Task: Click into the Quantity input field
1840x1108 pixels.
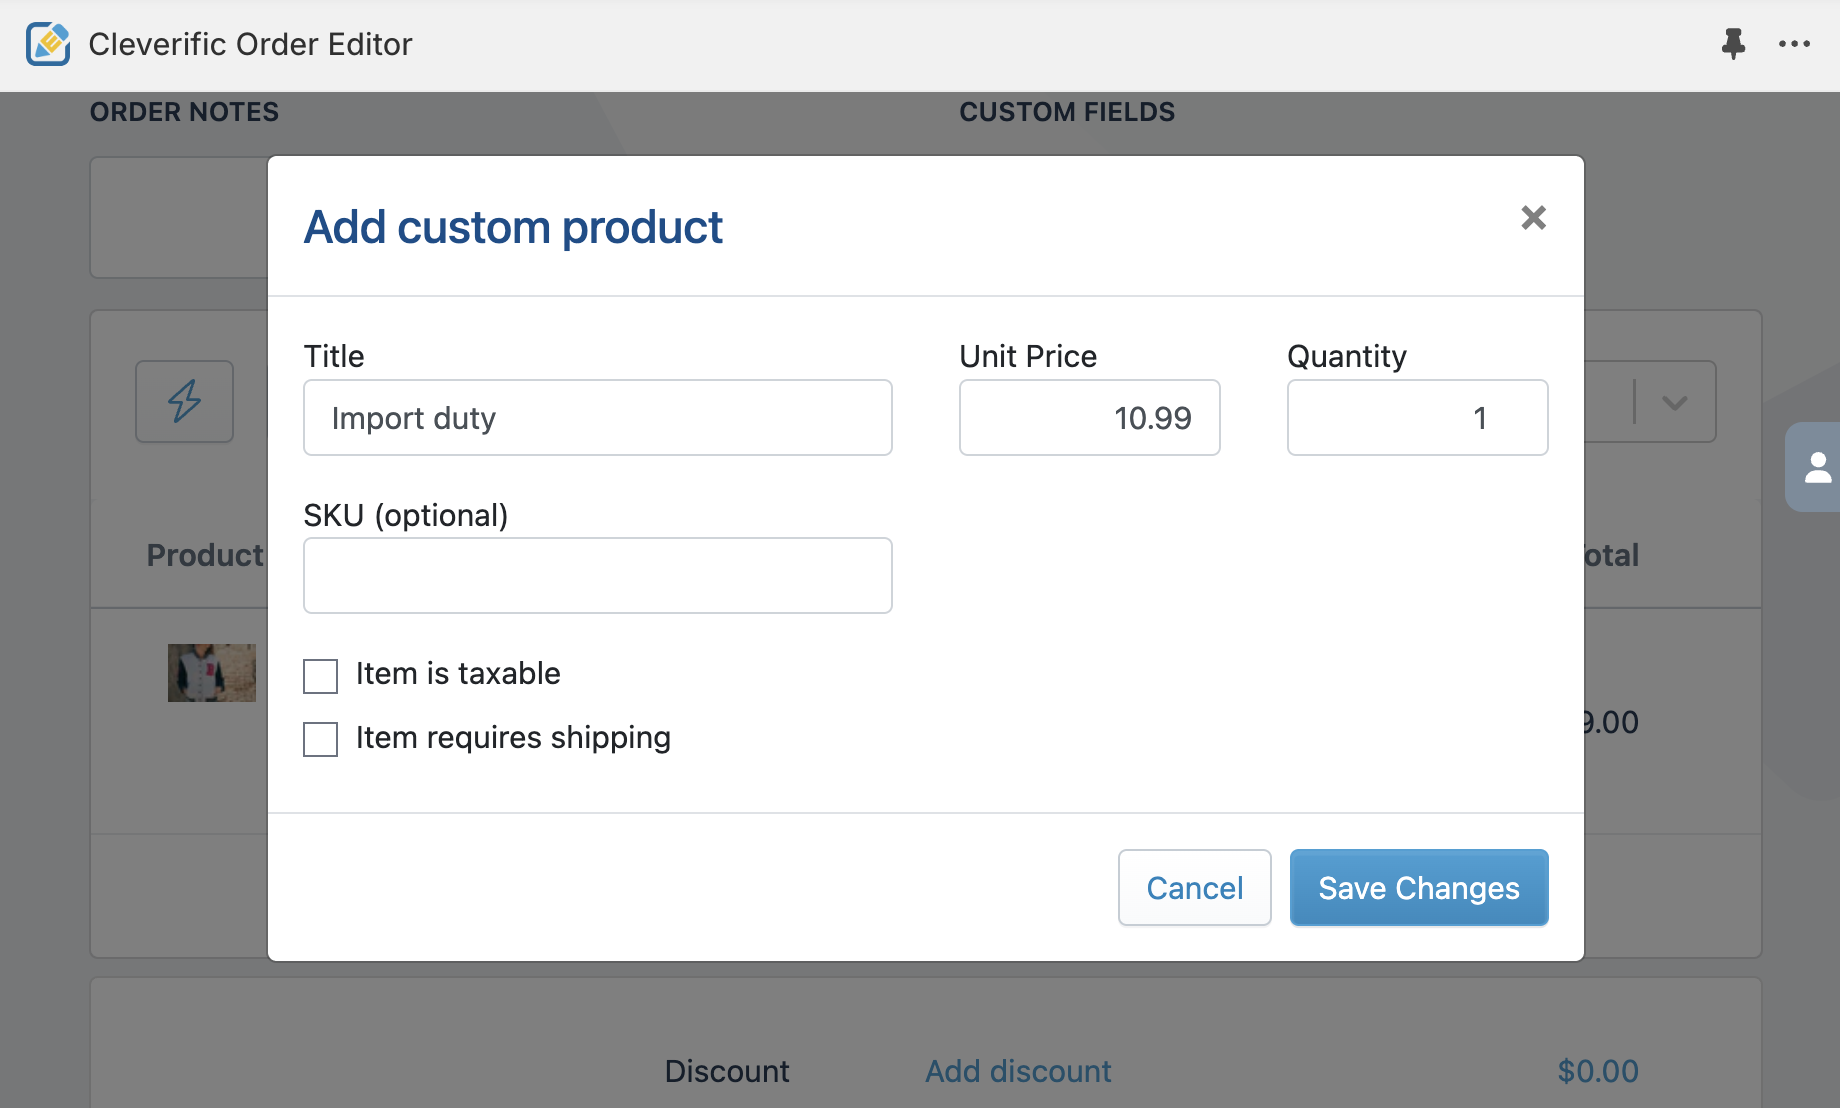Action: click(x=1418, y=418)
